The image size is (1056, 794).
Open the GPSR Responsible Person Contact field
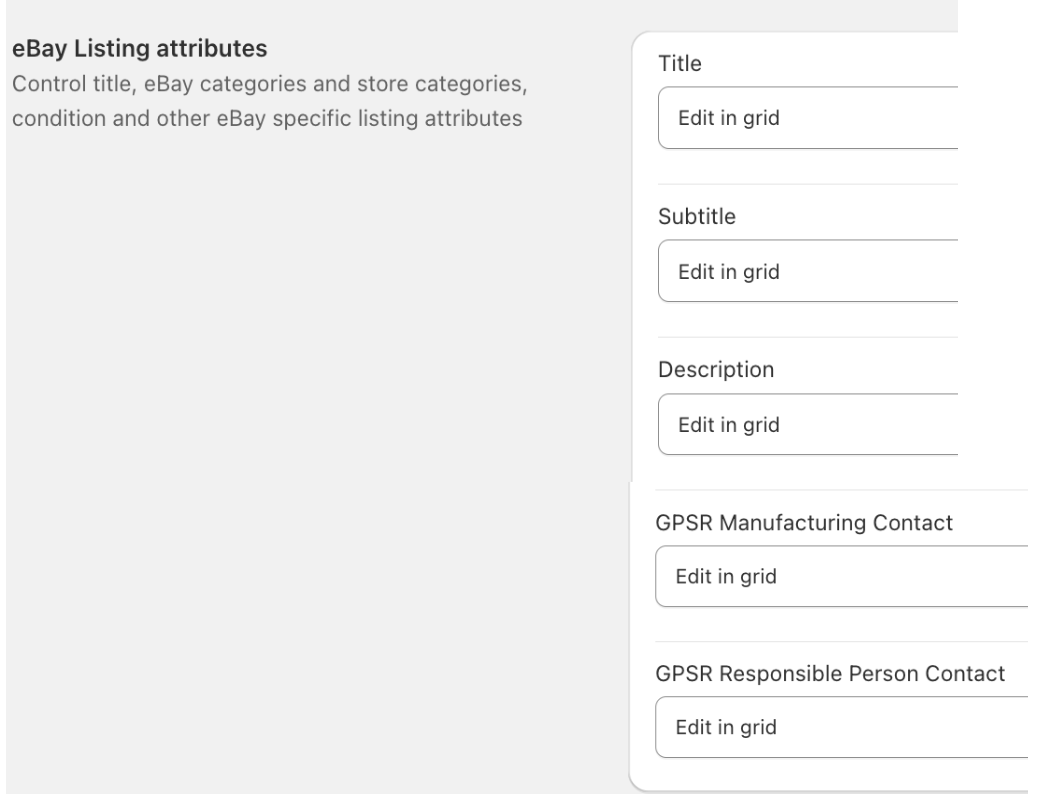coord(842,727)
